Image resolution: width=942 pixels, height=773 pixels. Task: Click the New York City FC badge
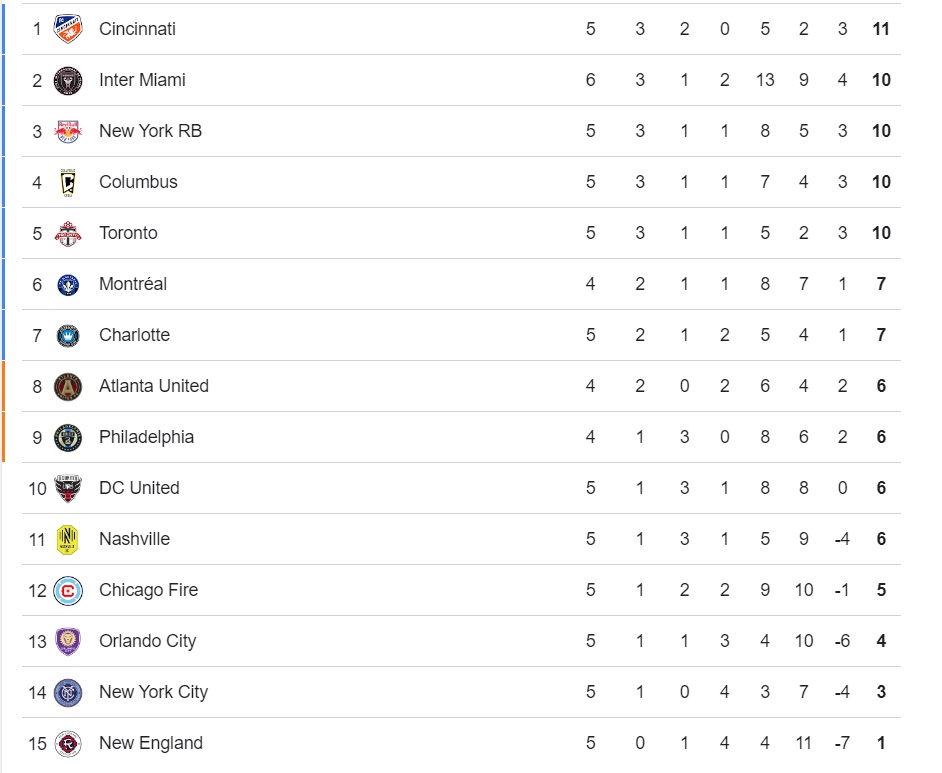coord(68,693)
